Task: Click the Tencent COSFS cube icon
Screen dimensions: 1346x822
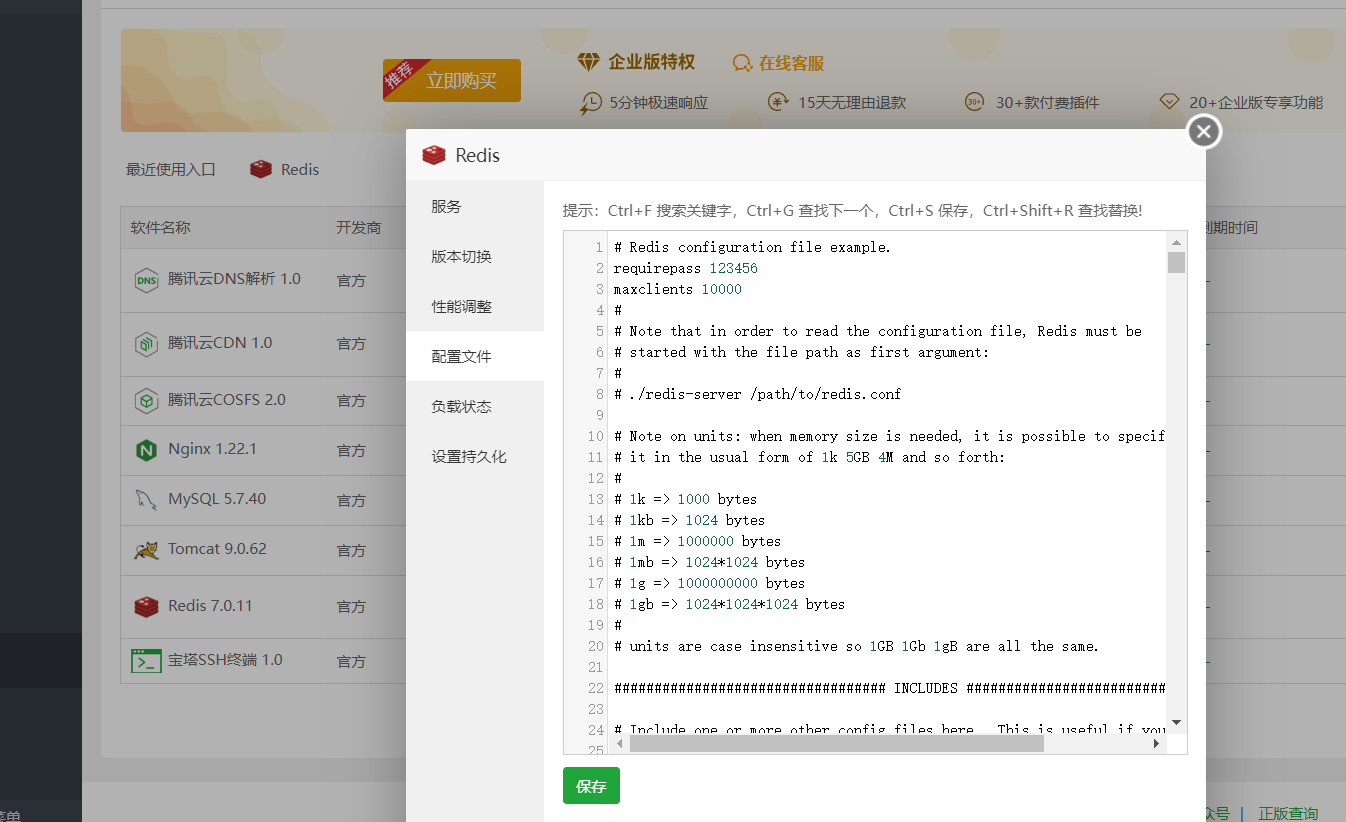Action: pos(146,401)
